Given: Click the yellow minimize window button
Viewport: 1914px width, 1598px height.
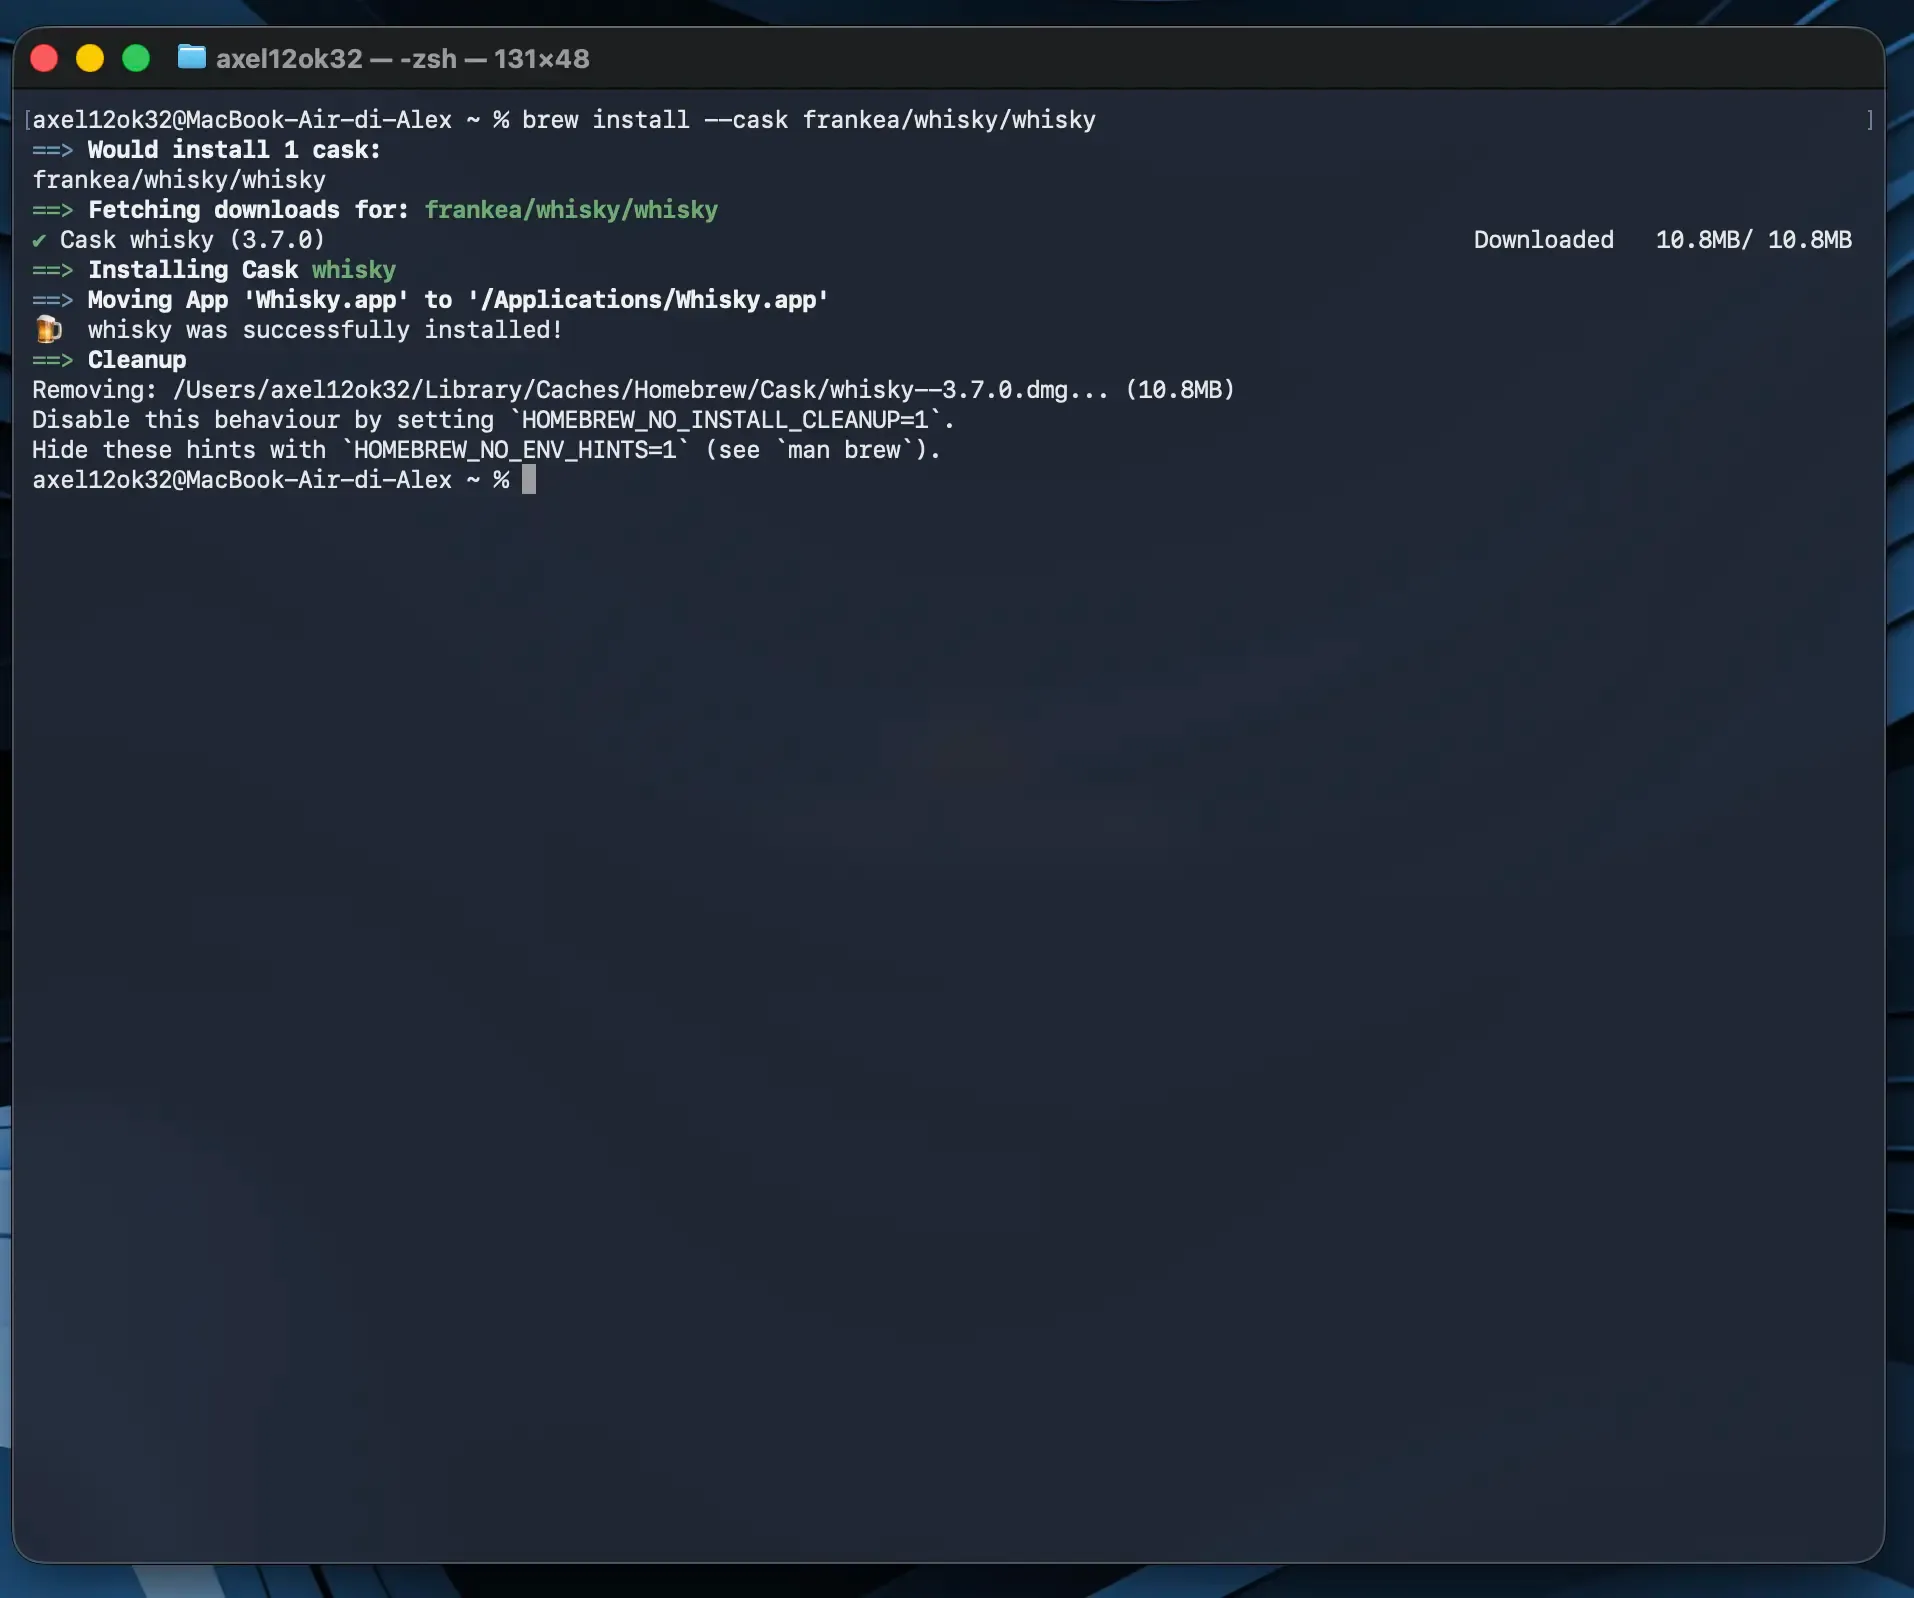Looking at the screenshot, I should (x=90, y=59).
